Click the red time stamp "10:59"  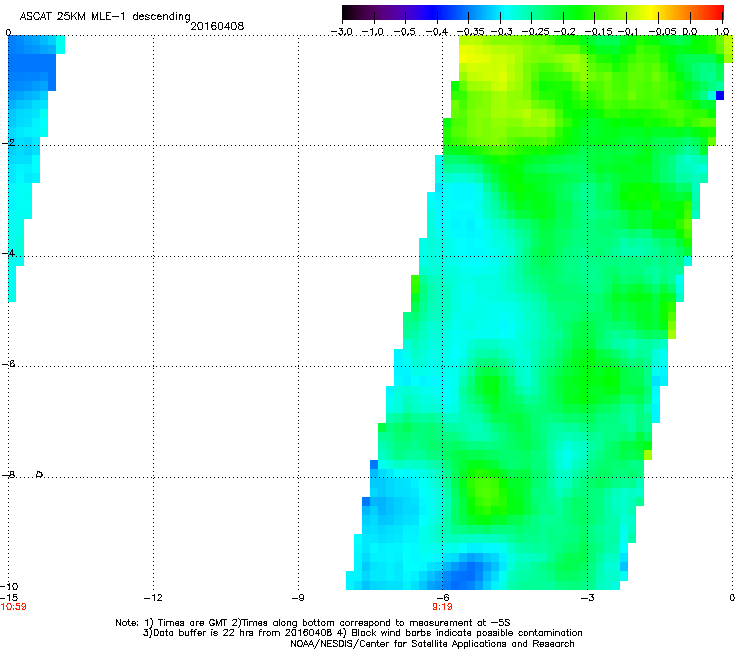click(x=14, y=607)
